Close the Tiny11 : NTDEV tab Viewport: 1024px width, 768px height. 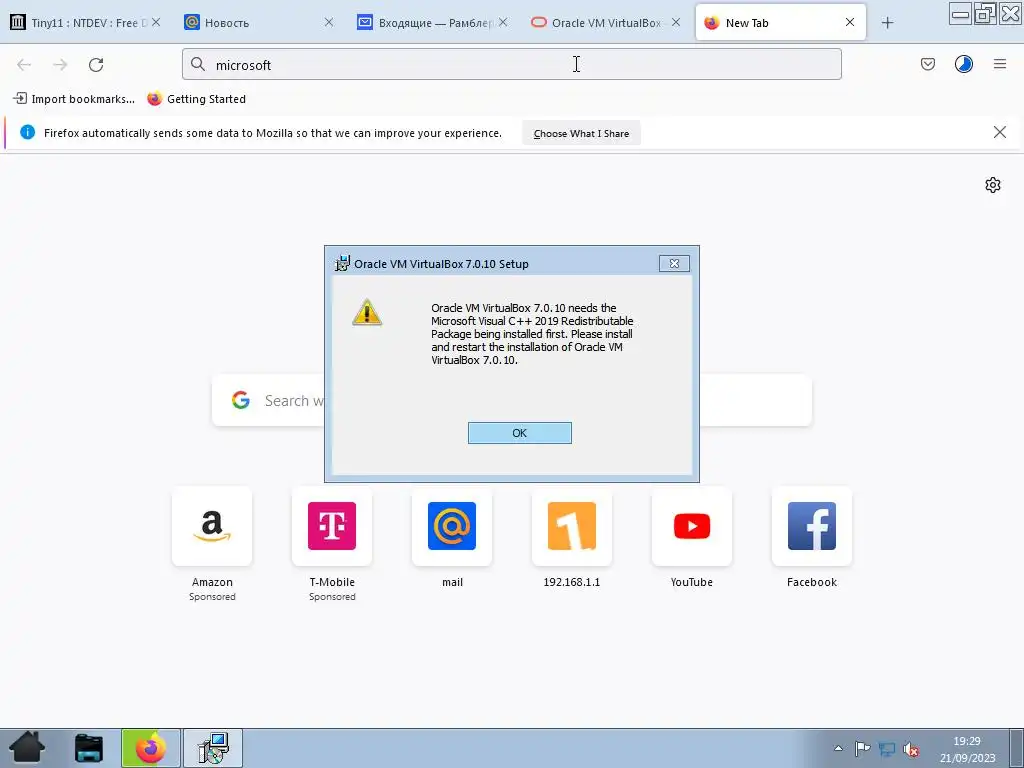click(x=155, y=22)
